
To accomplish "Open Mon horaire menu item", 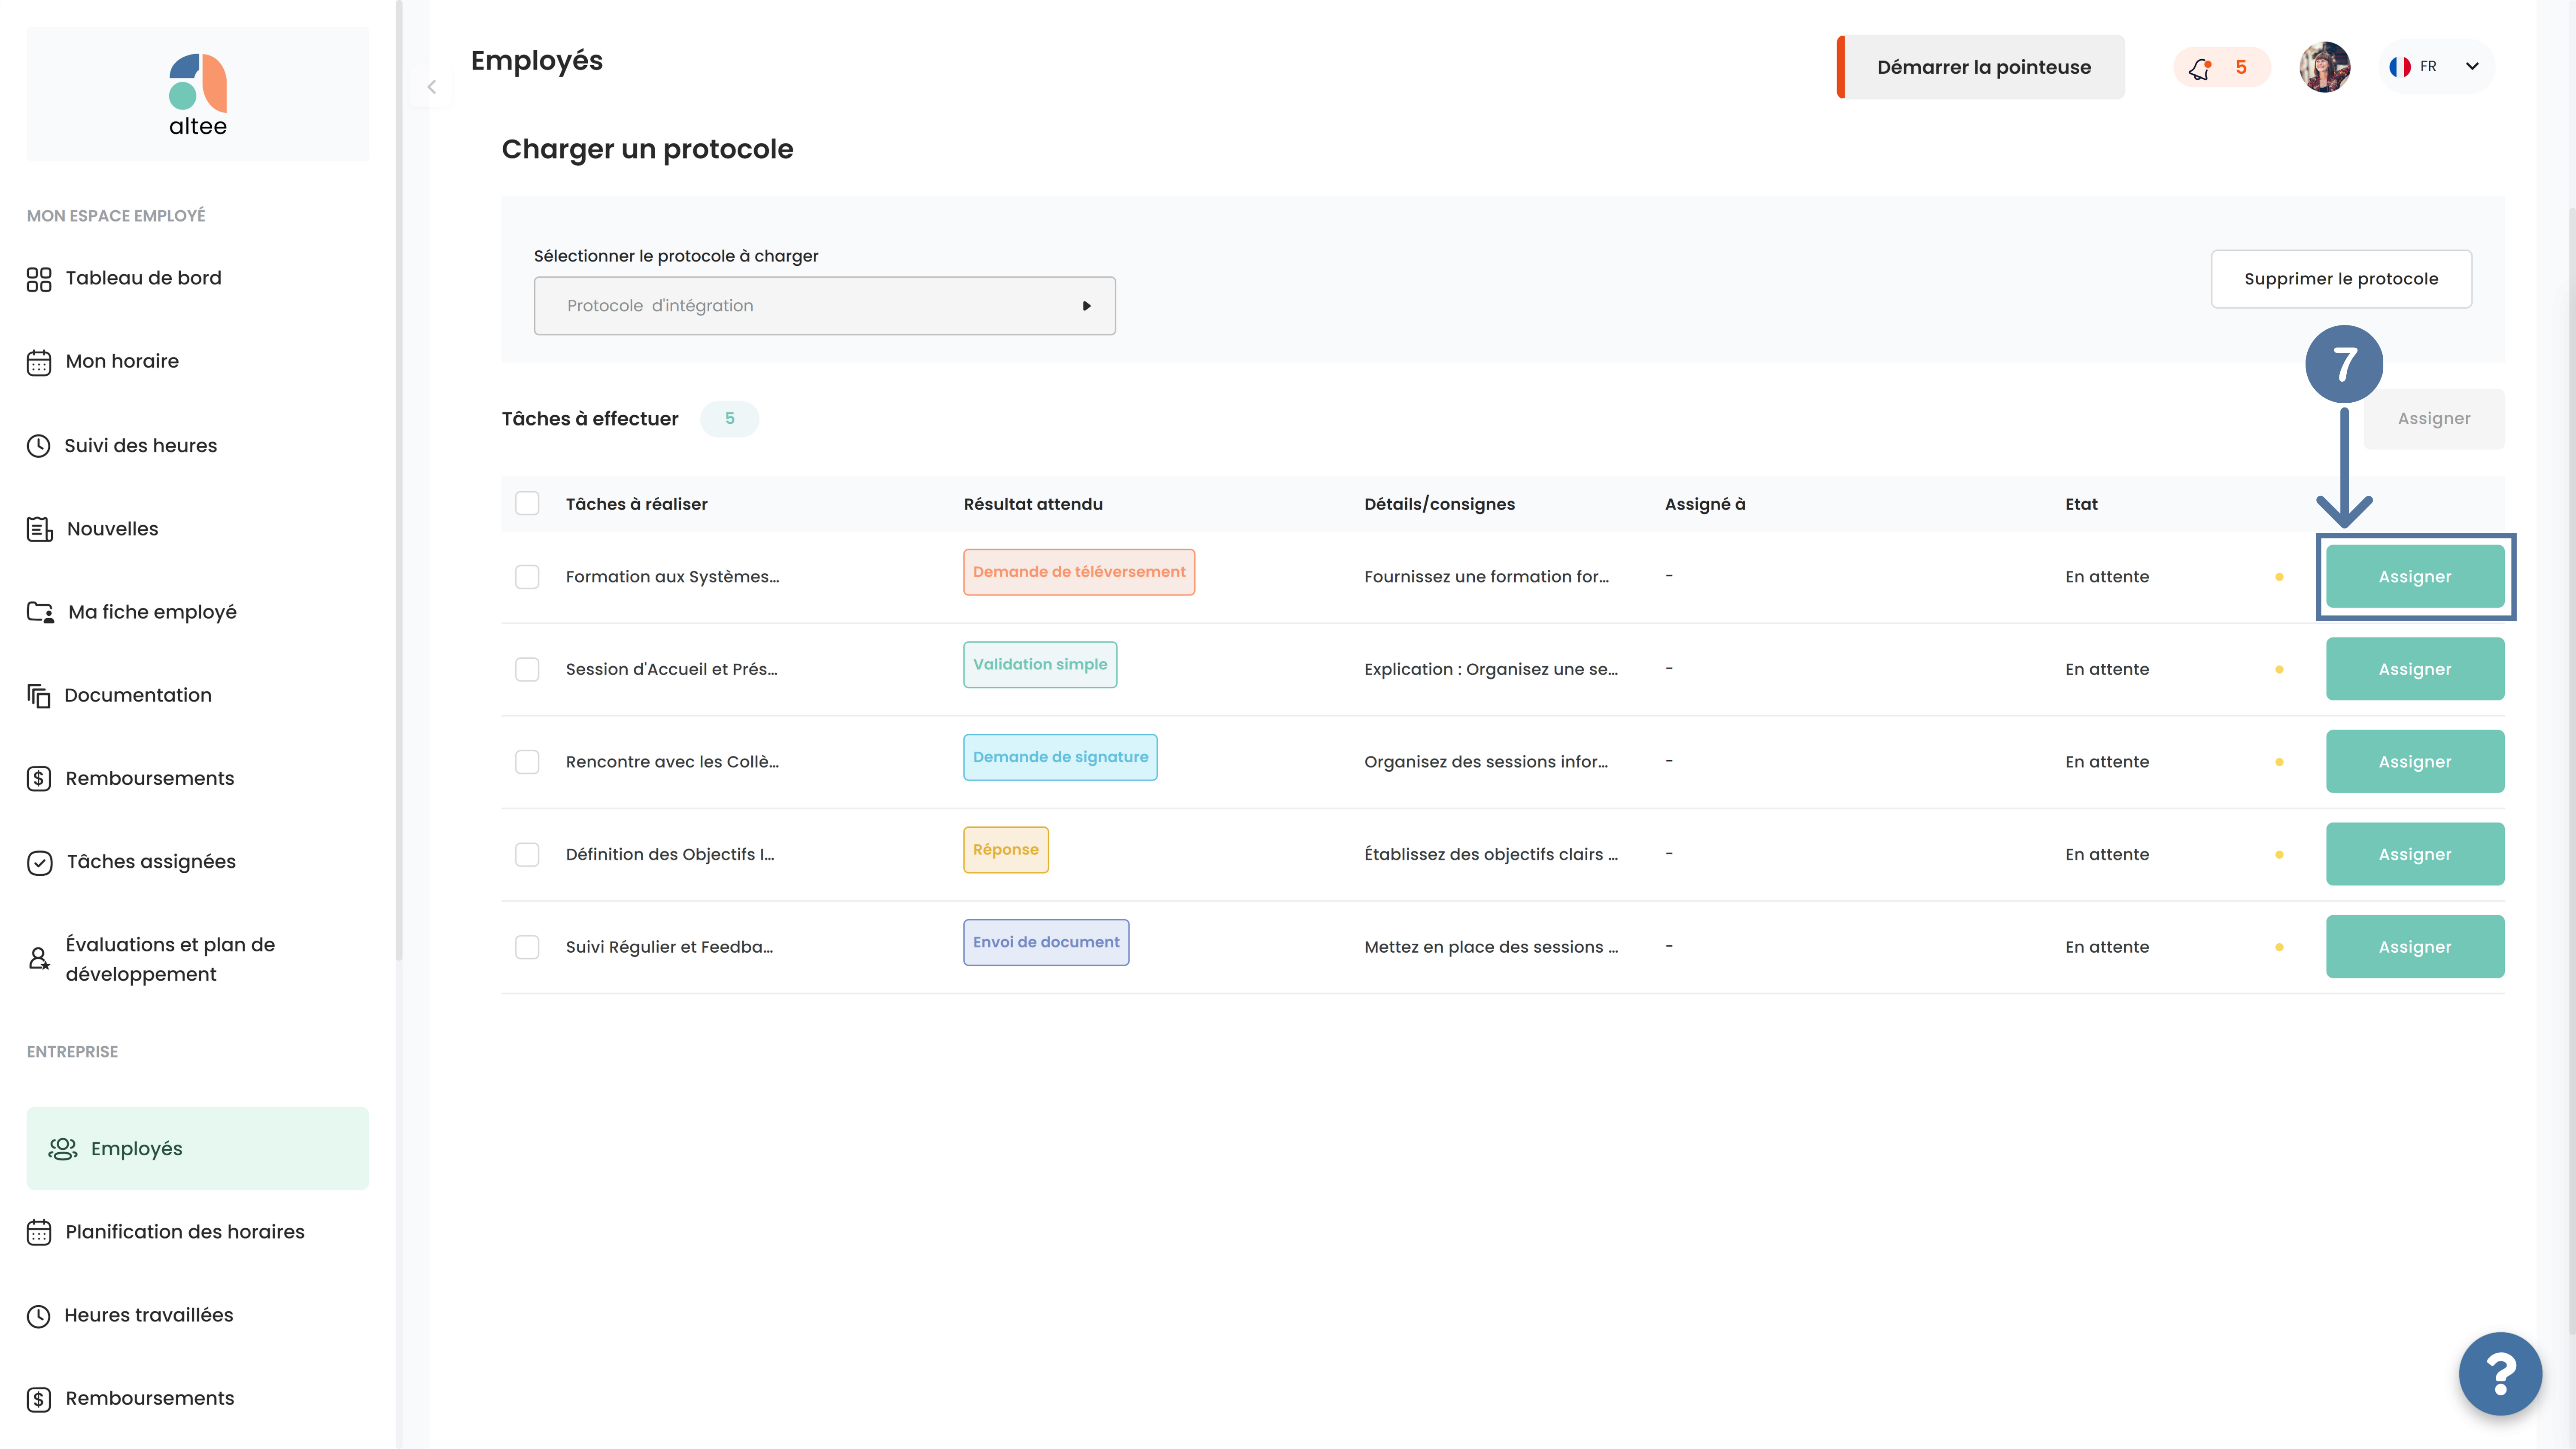I will click(x=122, y=361).
